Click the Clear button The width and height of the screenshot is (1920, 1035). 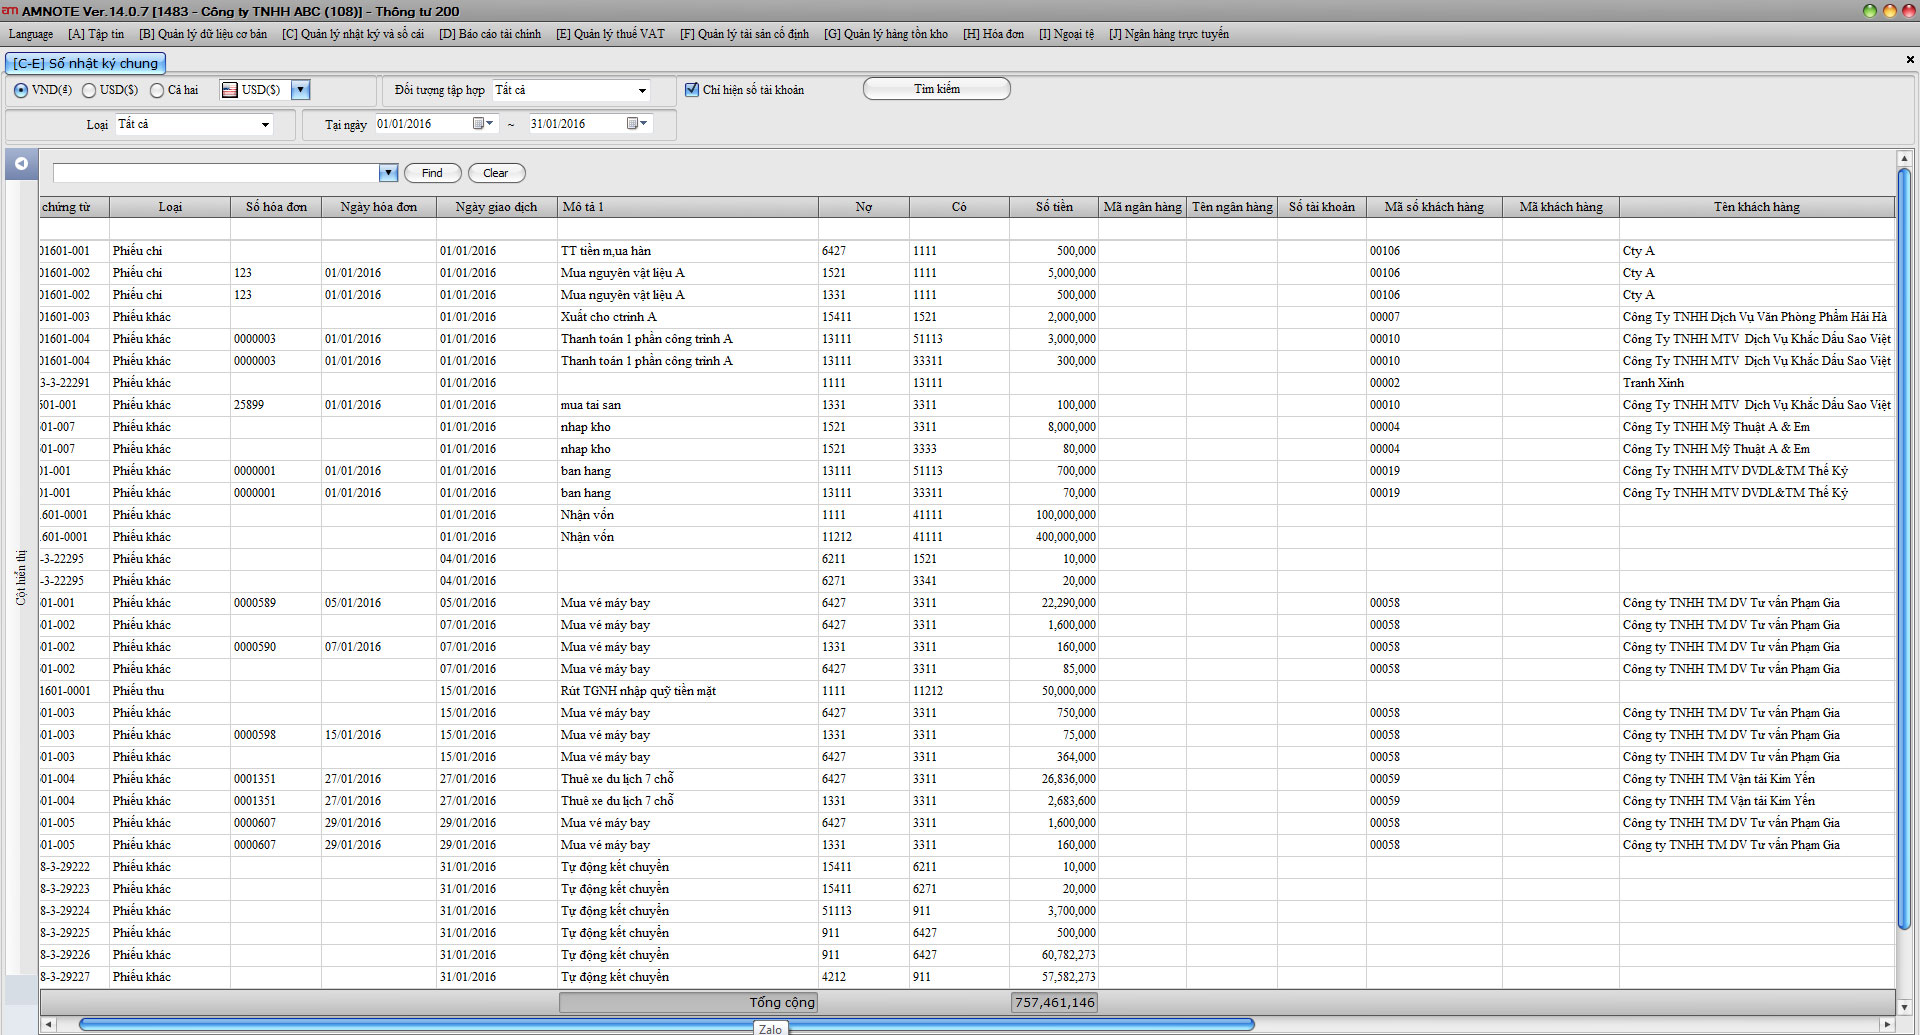(x=496, y=173)
